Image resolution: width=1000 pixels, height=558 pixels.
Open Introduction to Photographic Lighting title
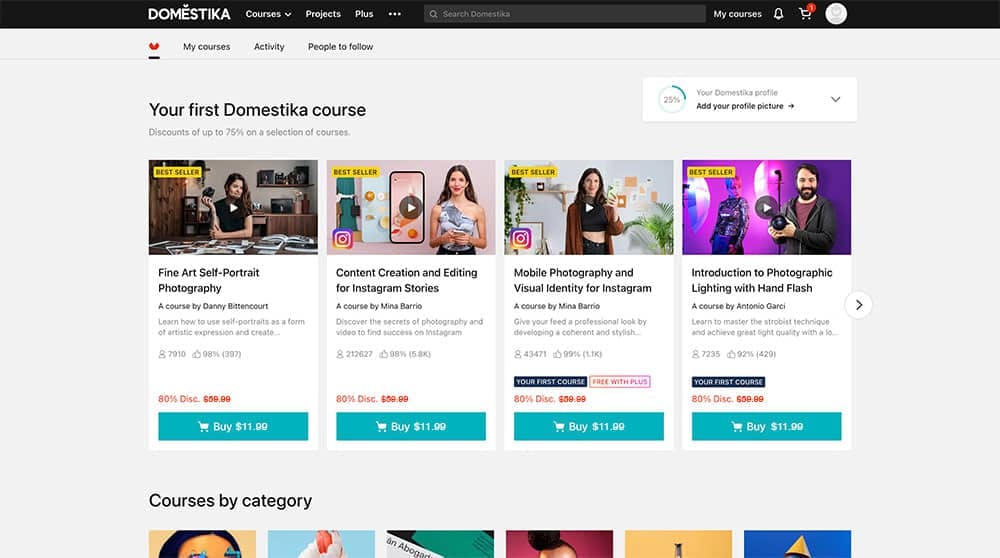tap(761, 280)
